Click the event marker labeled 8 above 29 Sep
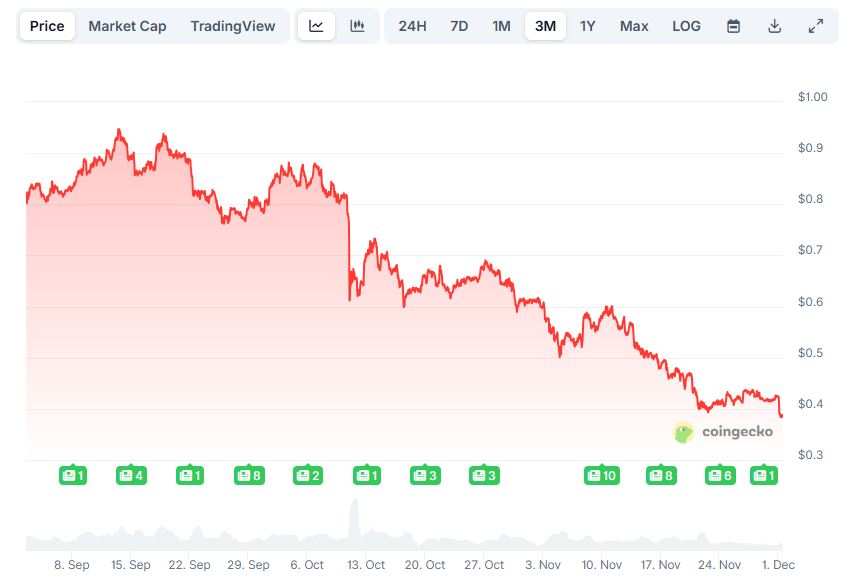Viewport: 846px width, 582px height. pyautogui.click(x=248, y=475)
